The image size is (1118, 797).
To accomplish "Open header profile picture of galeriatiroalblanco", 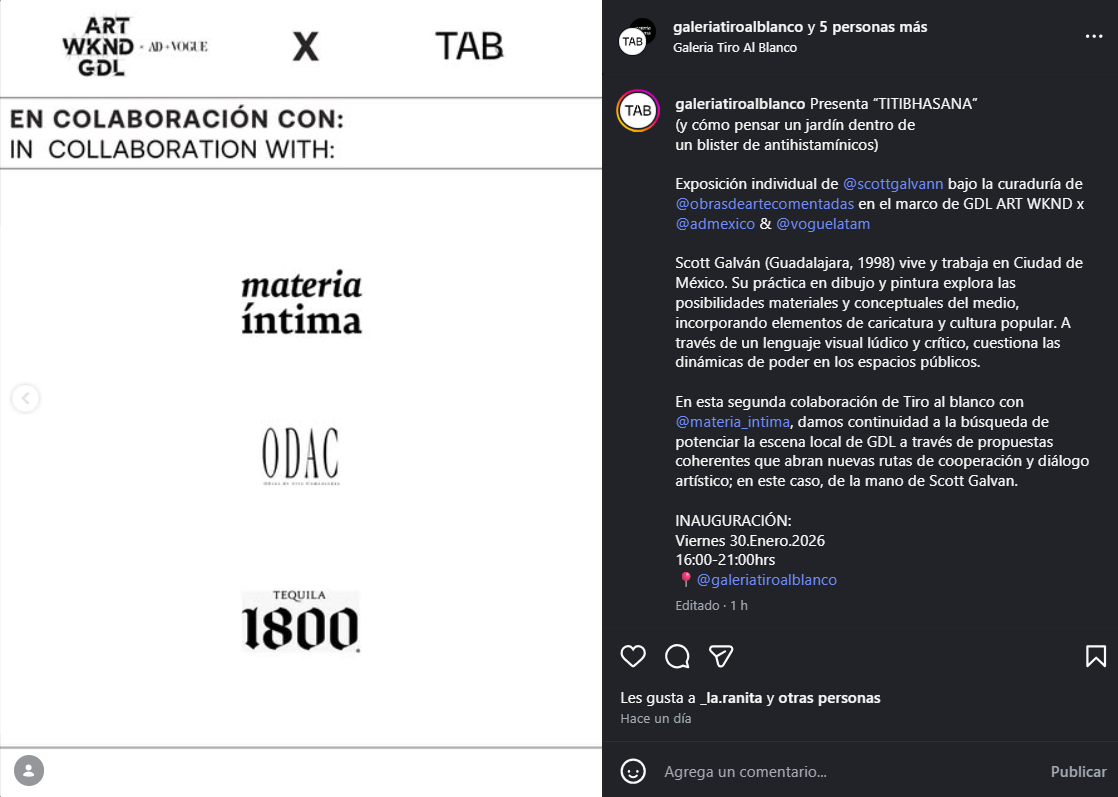I will pos(636,37).
